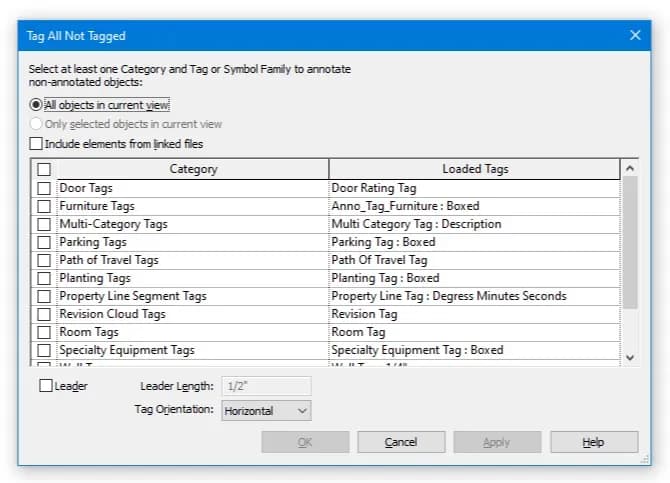The image size is (670, 483).
Task: Close the Tag All Not Tagged dialog
Action: coord(635,35)
